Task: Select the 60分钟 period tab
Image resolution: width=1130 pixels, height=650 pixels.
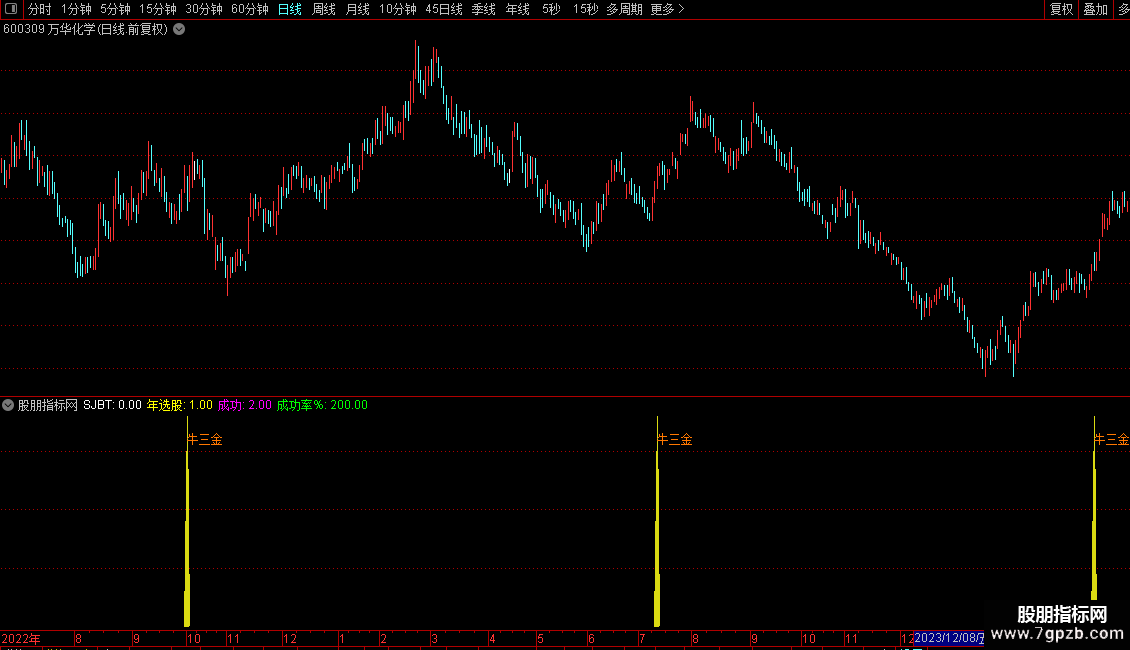Action: (249, 9)
